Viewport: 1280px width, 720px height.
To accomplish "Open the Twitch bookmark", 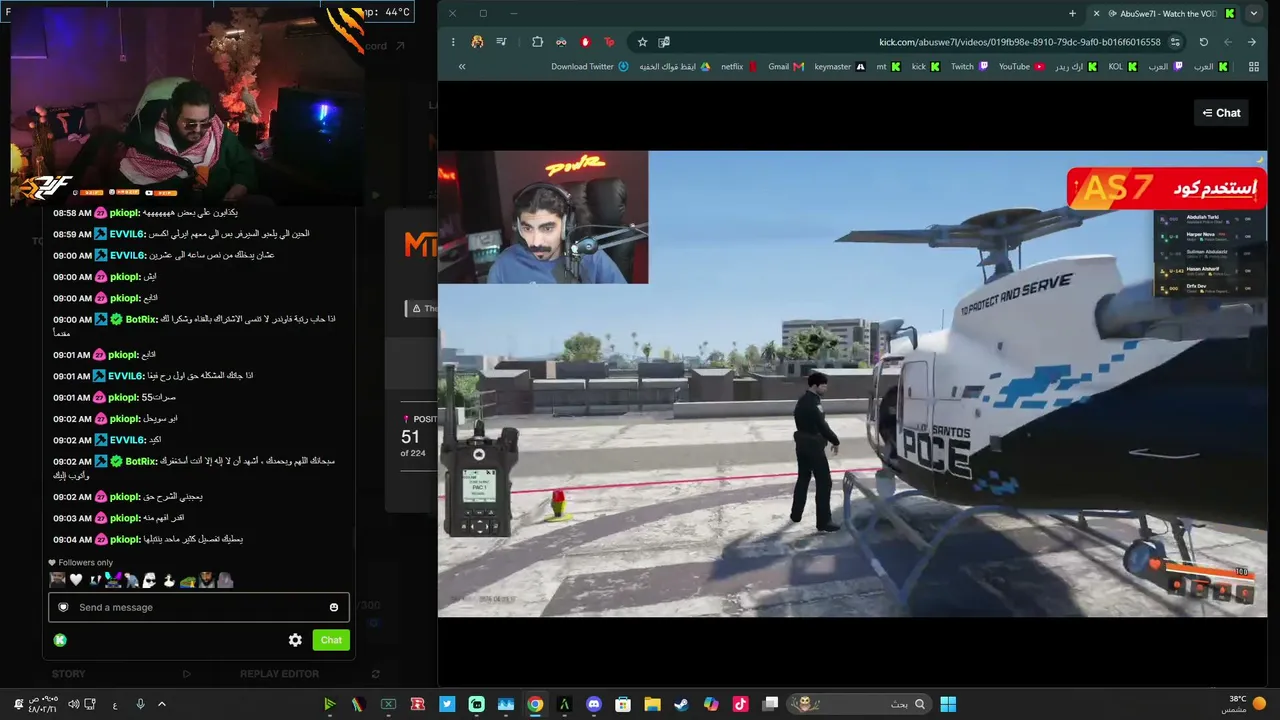I will click(969, 66).
